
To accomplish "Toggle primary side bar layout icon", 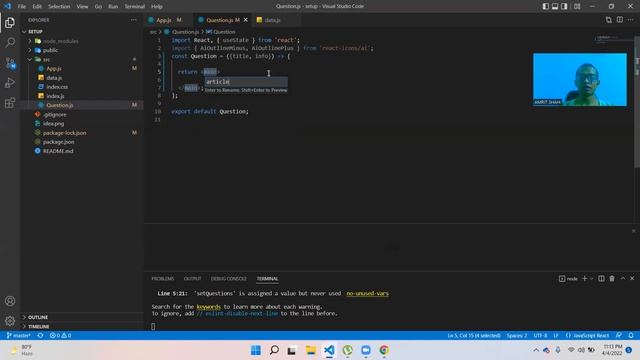I will pyautogui.click(x=546, y=6).
